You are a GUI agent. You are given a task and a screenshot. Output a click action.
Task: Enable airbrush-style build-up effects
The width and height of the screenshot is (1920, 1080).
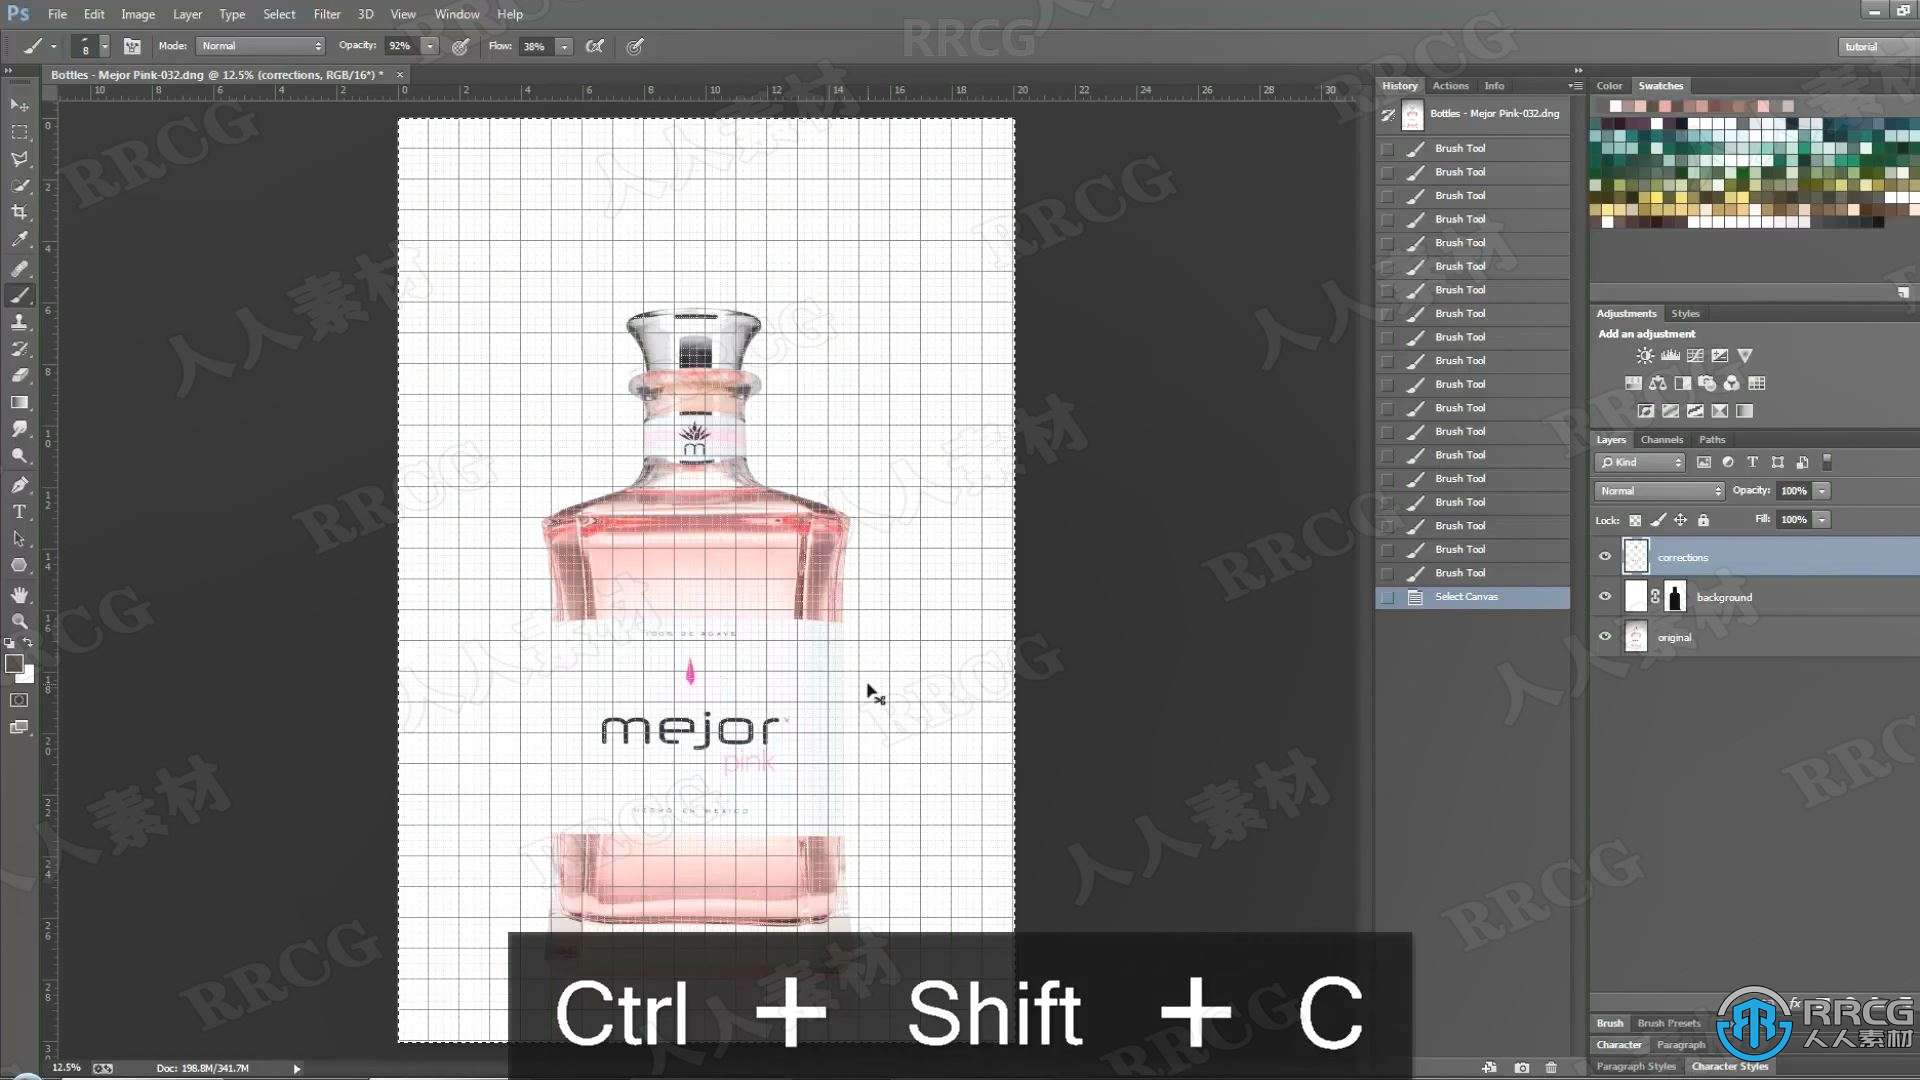click(x=595, y=46)
